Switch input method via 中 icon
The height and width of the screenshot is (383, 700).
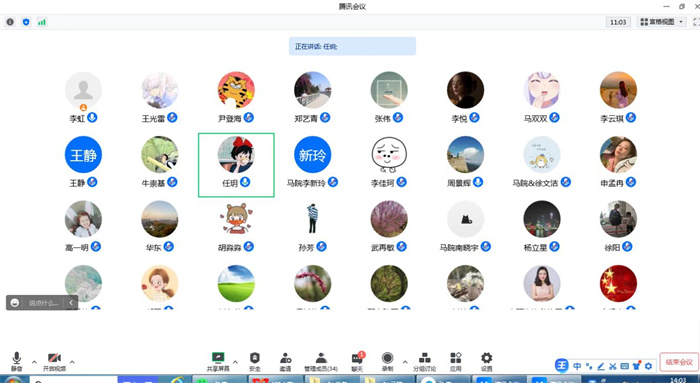tap(577, 366)
